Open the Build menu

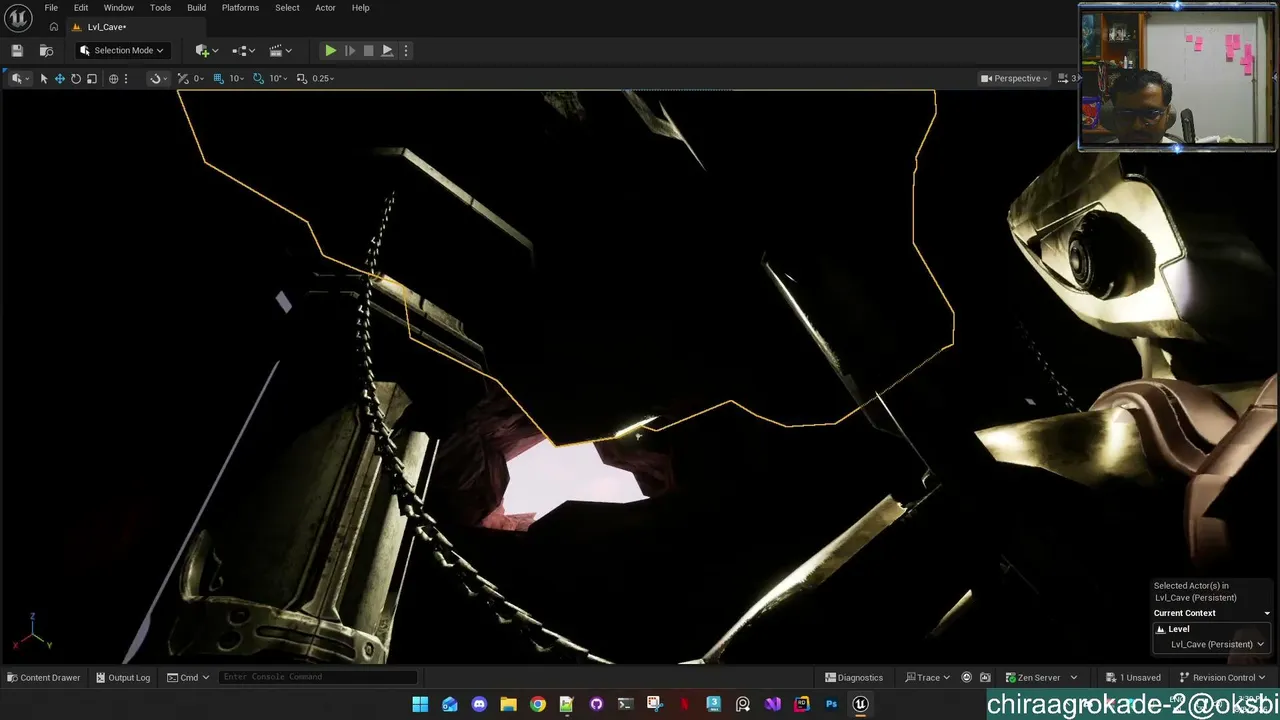(x=197, y=8)
